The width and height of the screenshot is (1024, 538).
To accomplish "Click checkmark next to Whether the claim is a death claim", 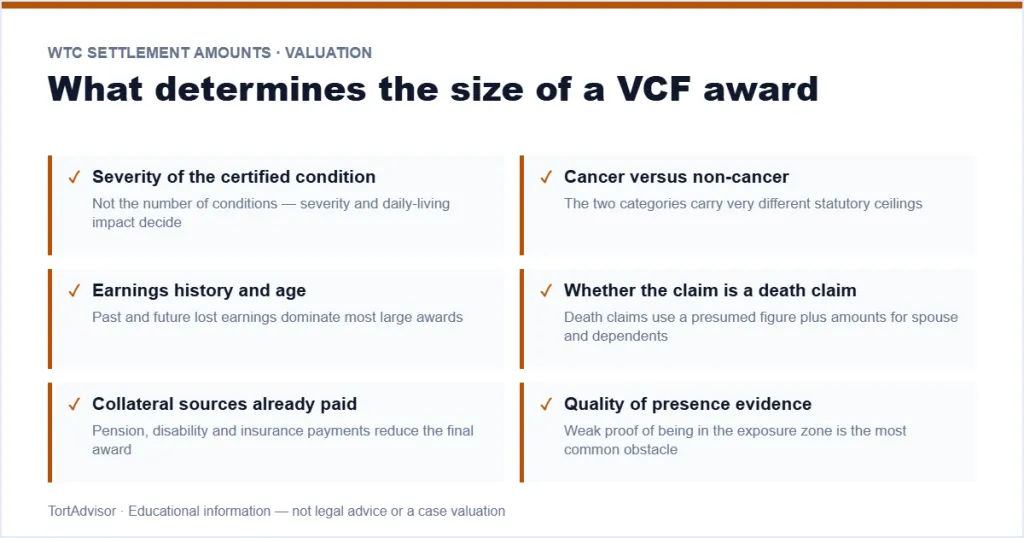I will tap(546, 291).
